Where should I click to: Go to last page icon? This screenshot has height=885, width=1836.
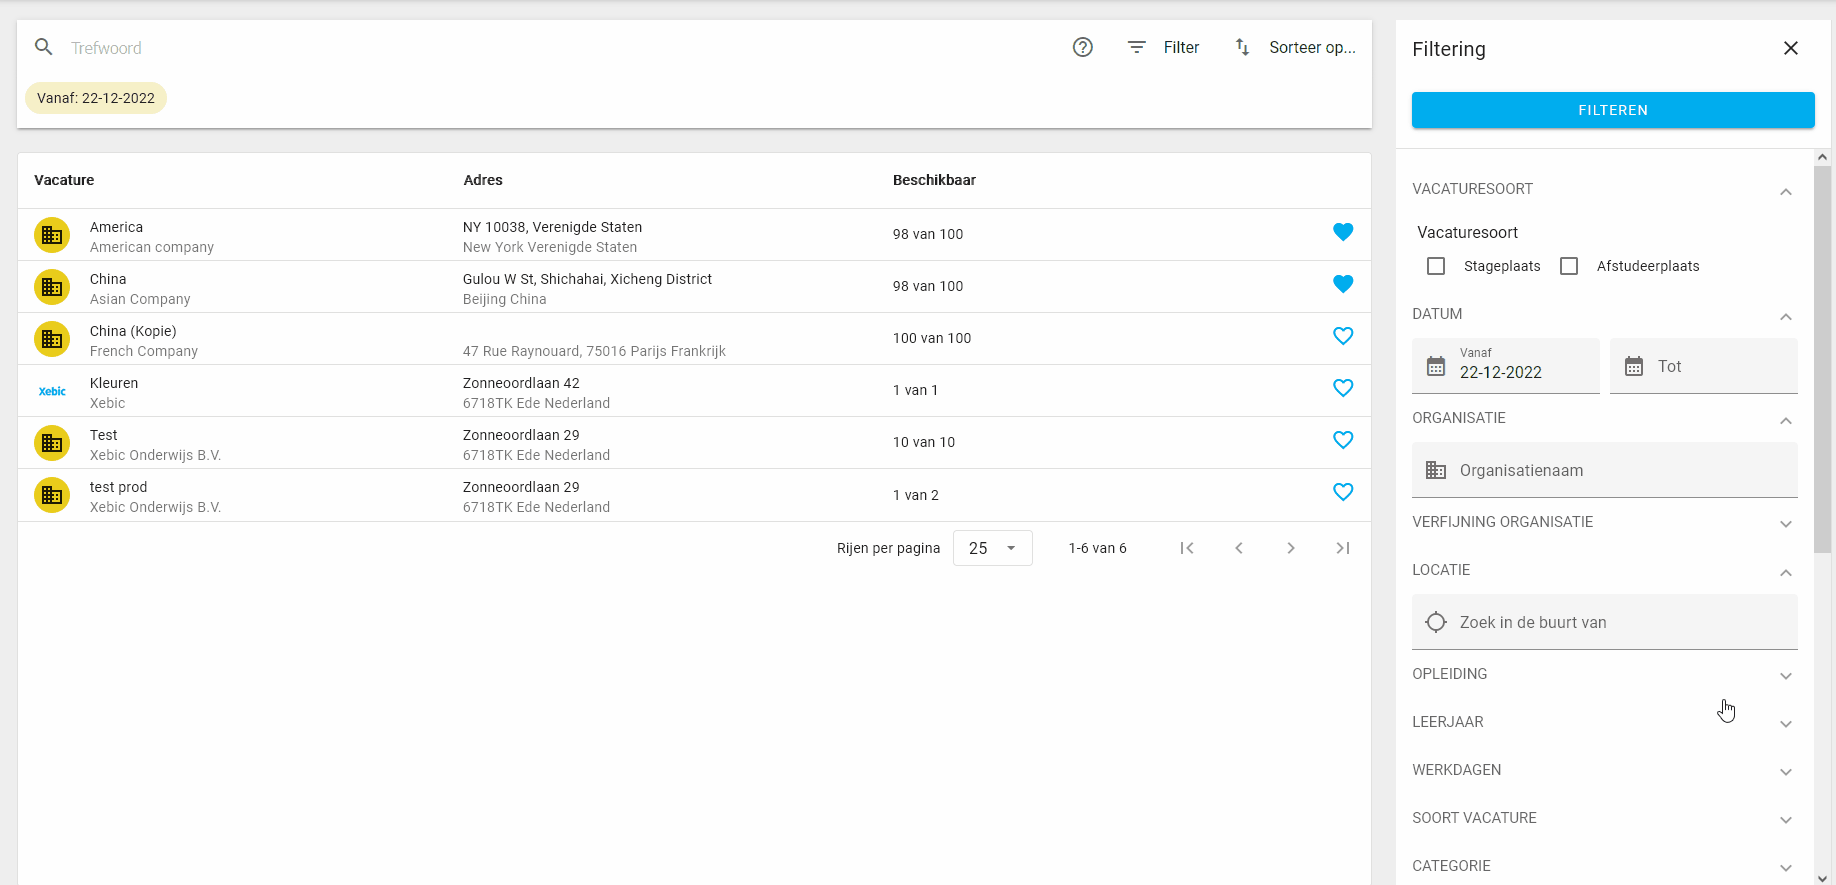click(x=1343, y=548)
